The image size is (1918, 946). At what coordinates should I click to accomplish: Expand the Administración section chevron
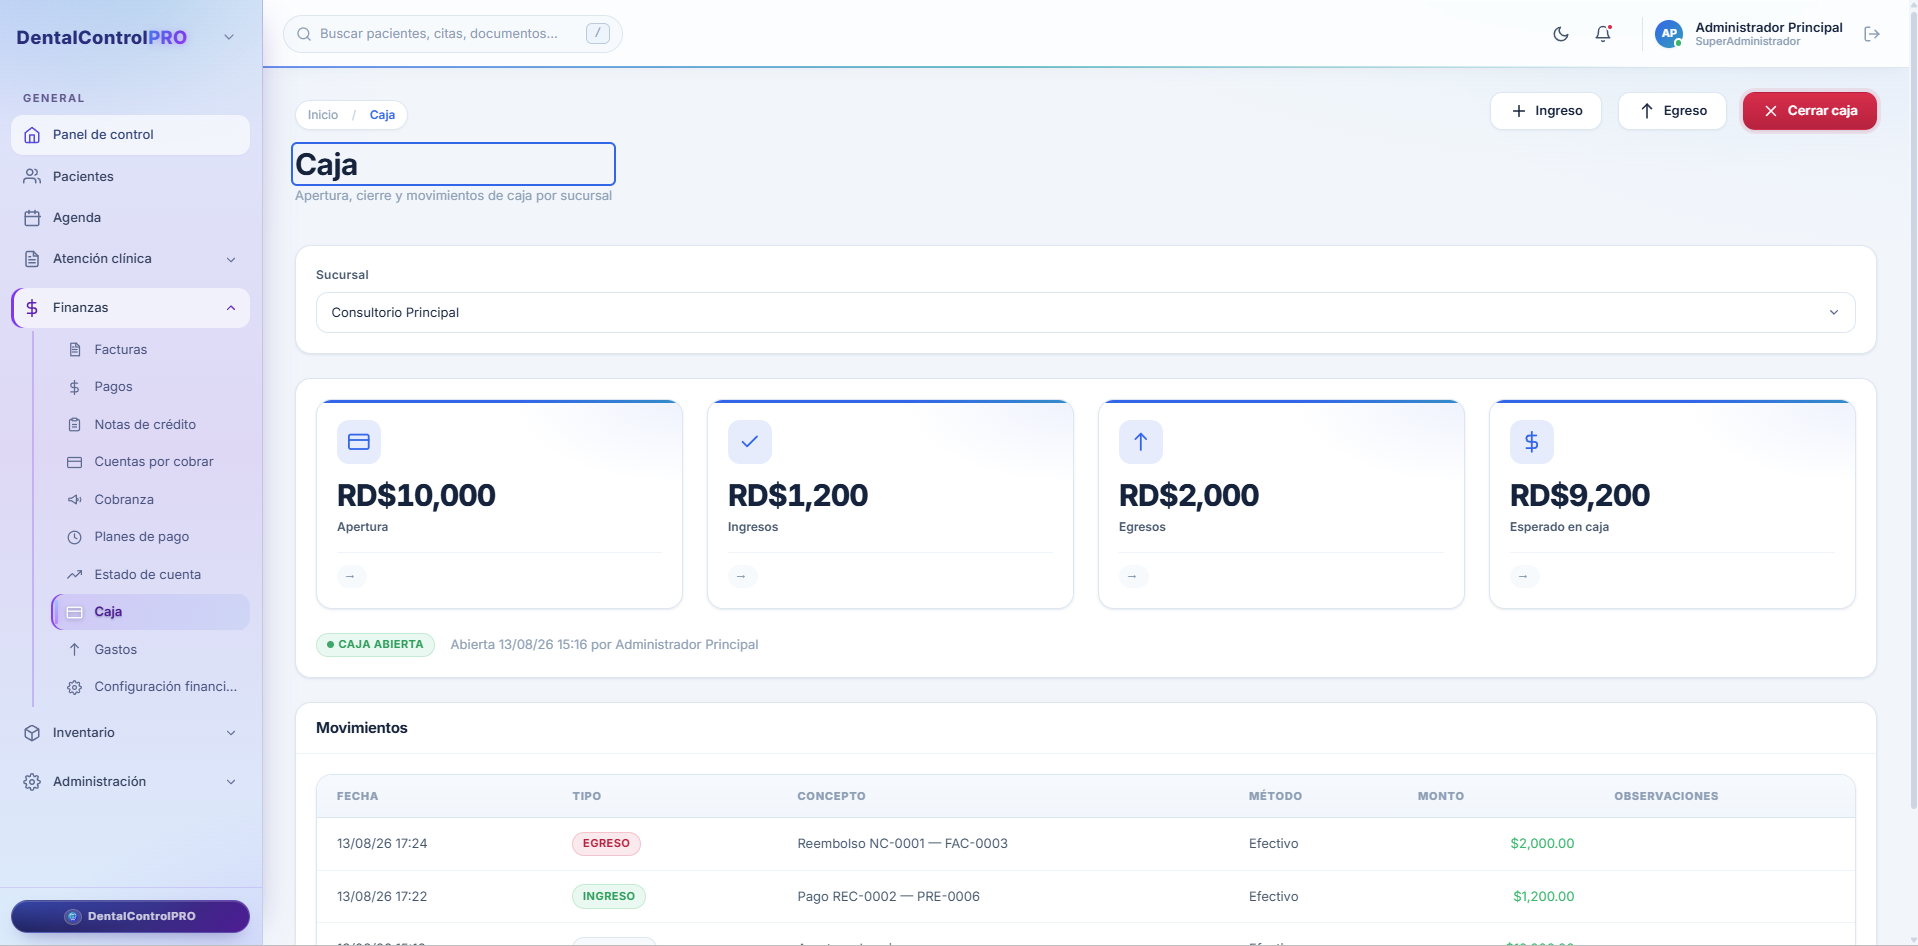pos(231,782)
